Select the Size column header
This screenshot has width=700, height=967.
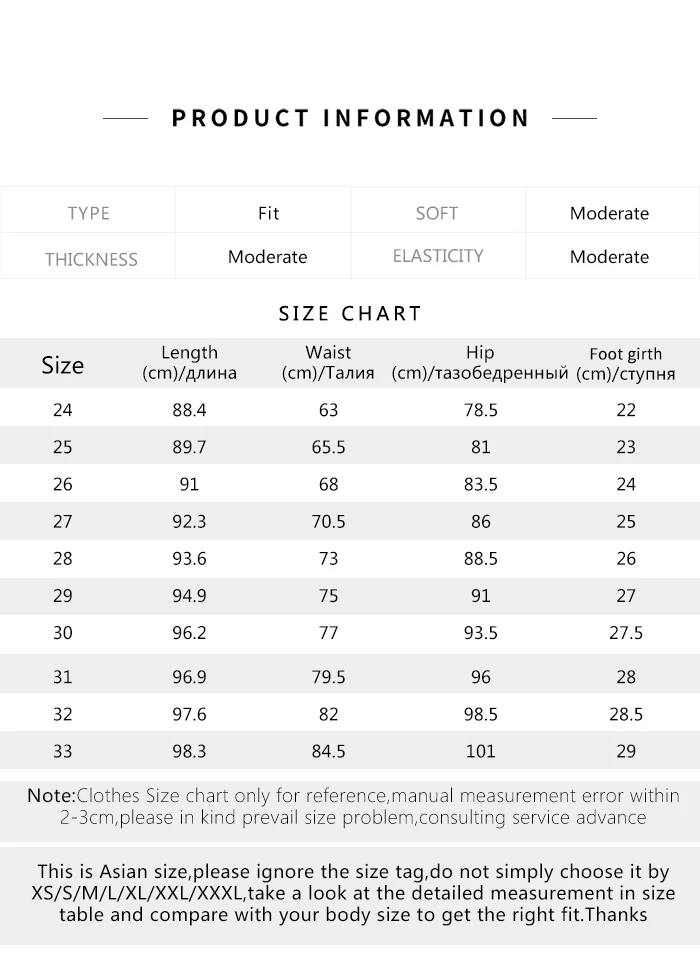point(62,364)
